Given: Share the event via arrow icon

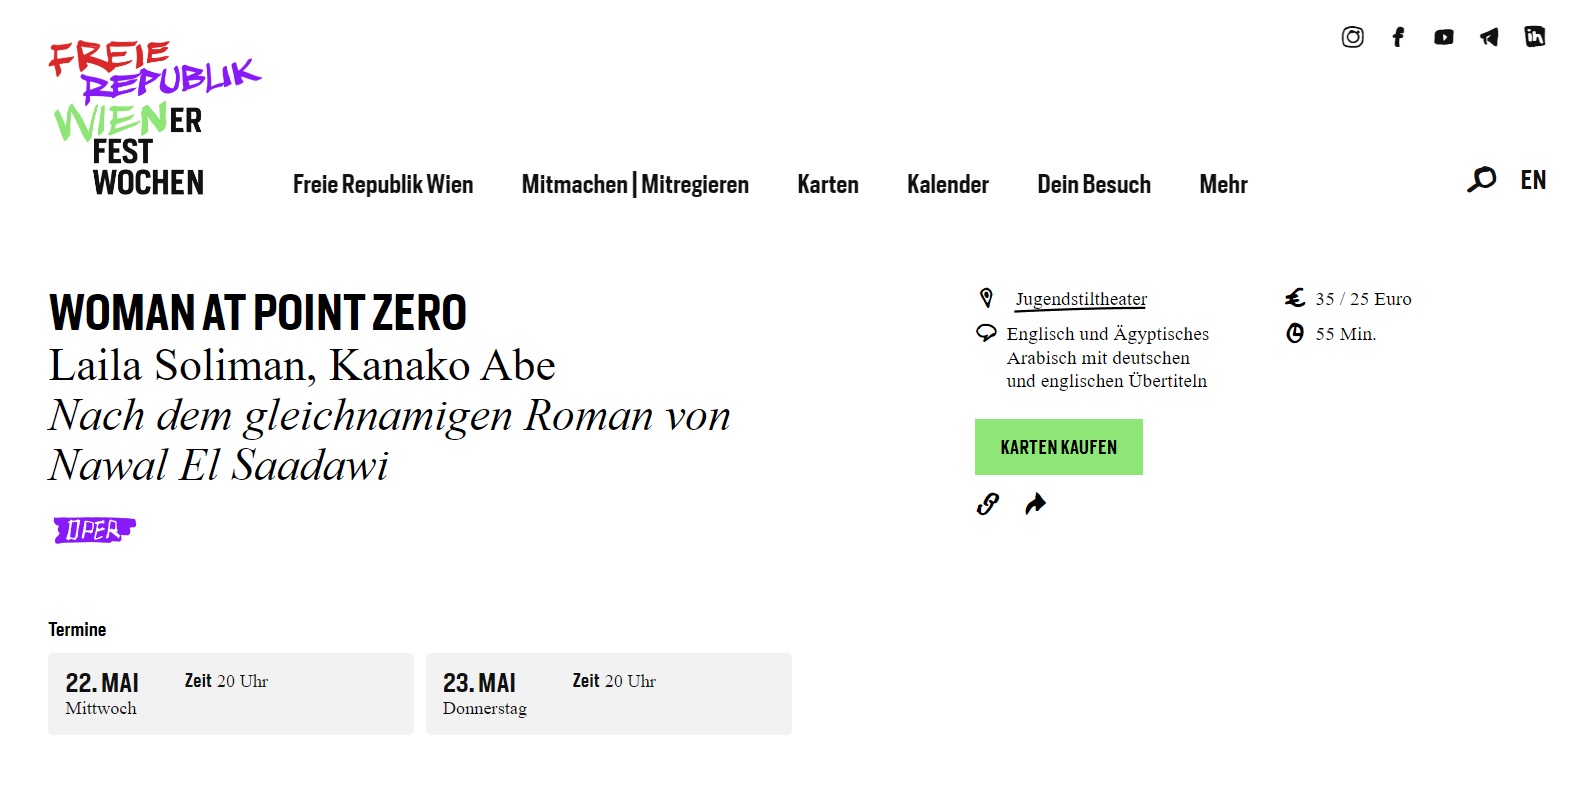Looking at the screenshot, I should coord(1035,504).
